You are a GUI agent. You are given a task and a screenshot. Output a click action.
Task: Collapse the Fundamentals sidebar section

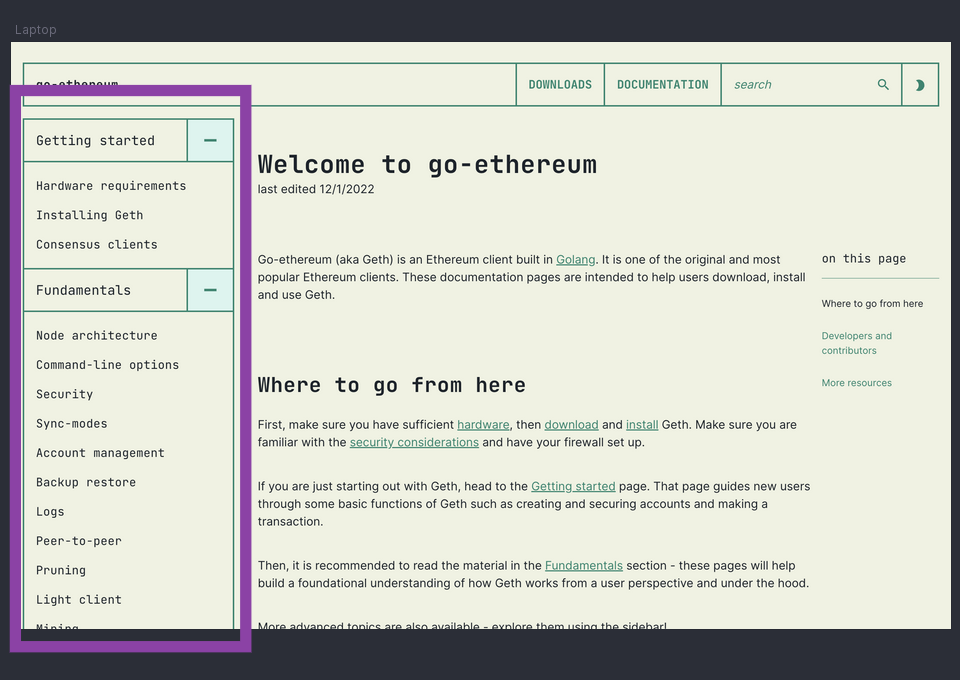pos(210,289)
